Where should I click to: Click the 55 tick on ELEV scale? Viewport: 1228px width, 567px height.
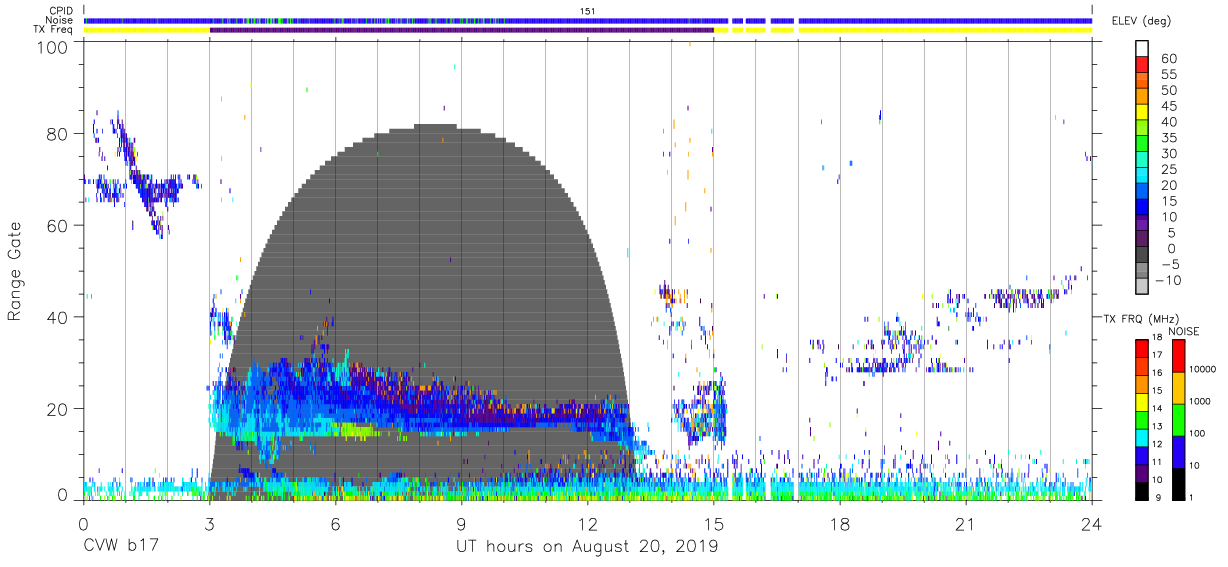pyautogui.click(x=1168, y=75)
